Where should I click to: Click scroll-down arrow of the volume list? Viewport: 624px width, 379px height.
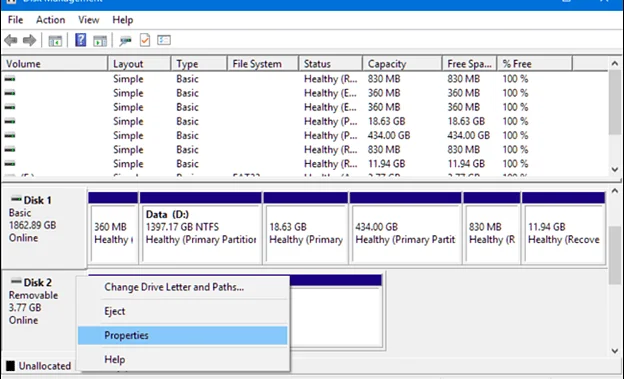click(x=614, y=170)
